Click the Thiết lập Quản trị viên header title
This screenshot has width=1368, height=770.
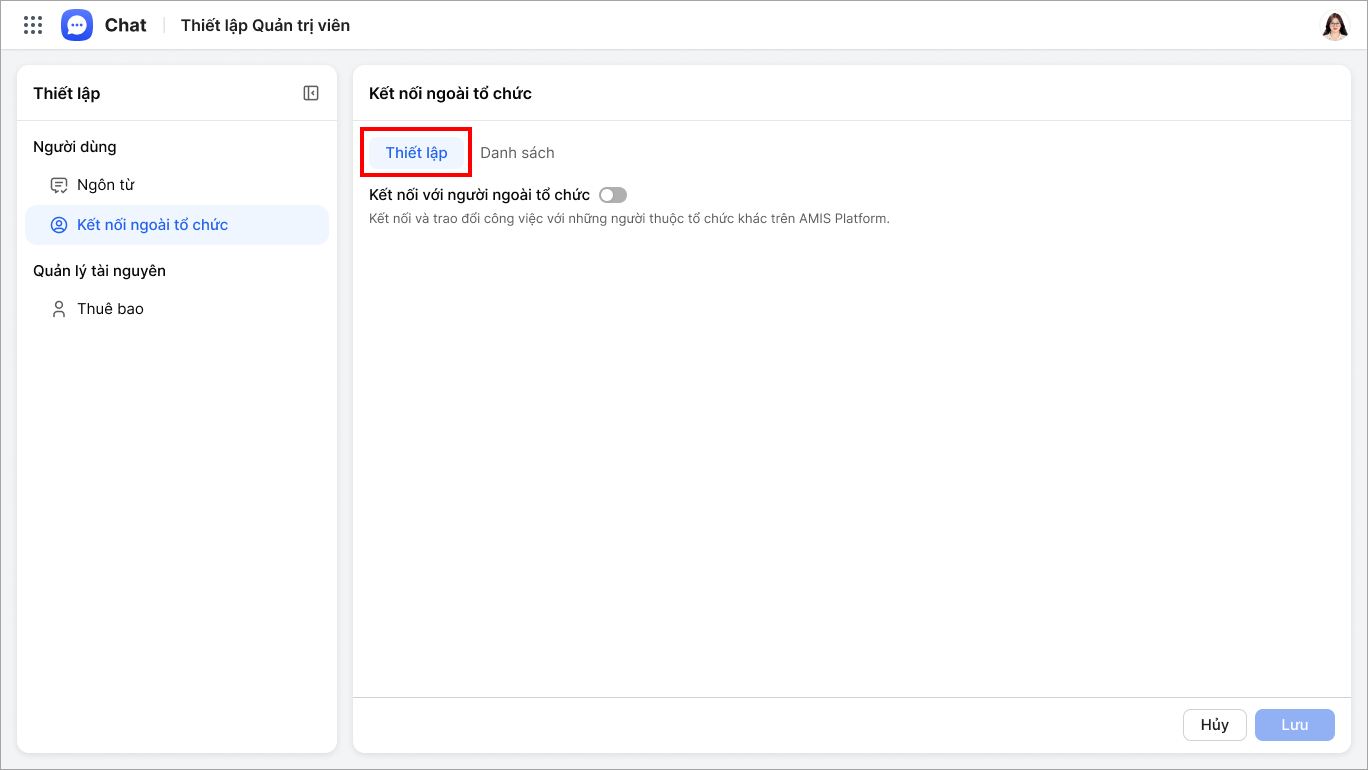[x=265, y=25]
